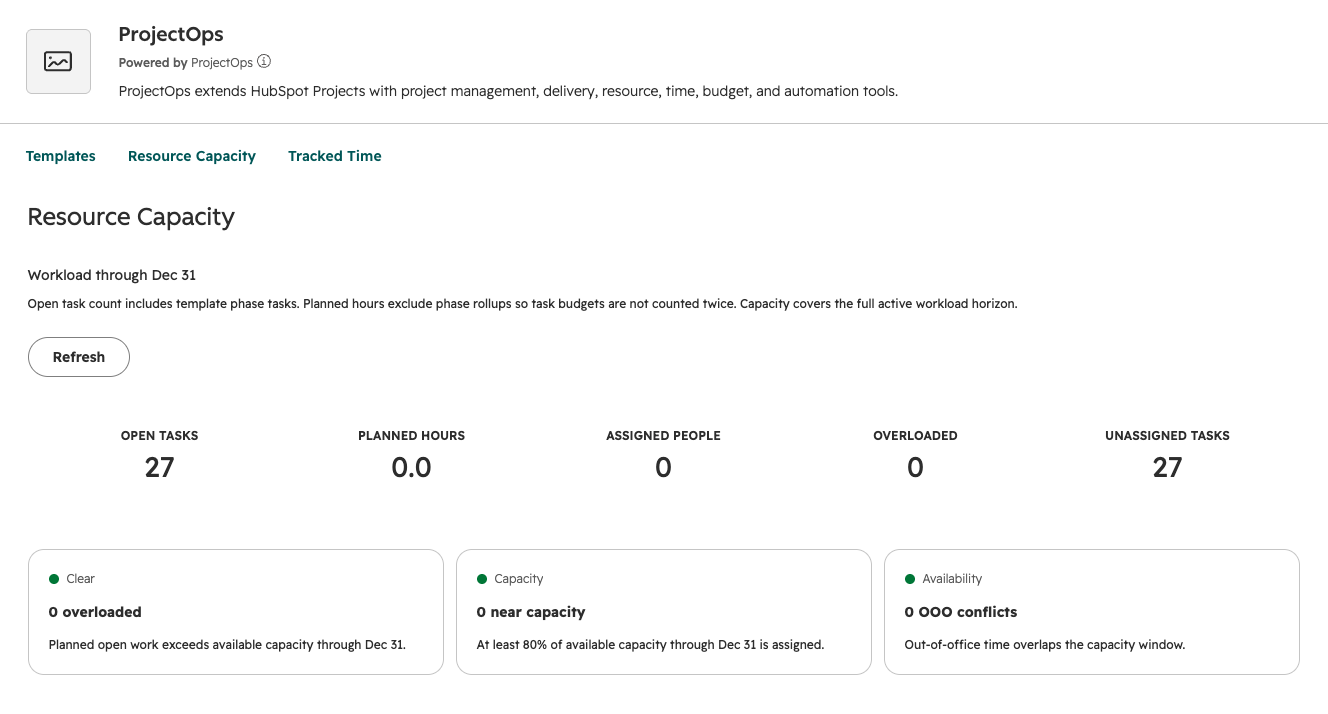Select the ProjectOps app title

[171, 35]
